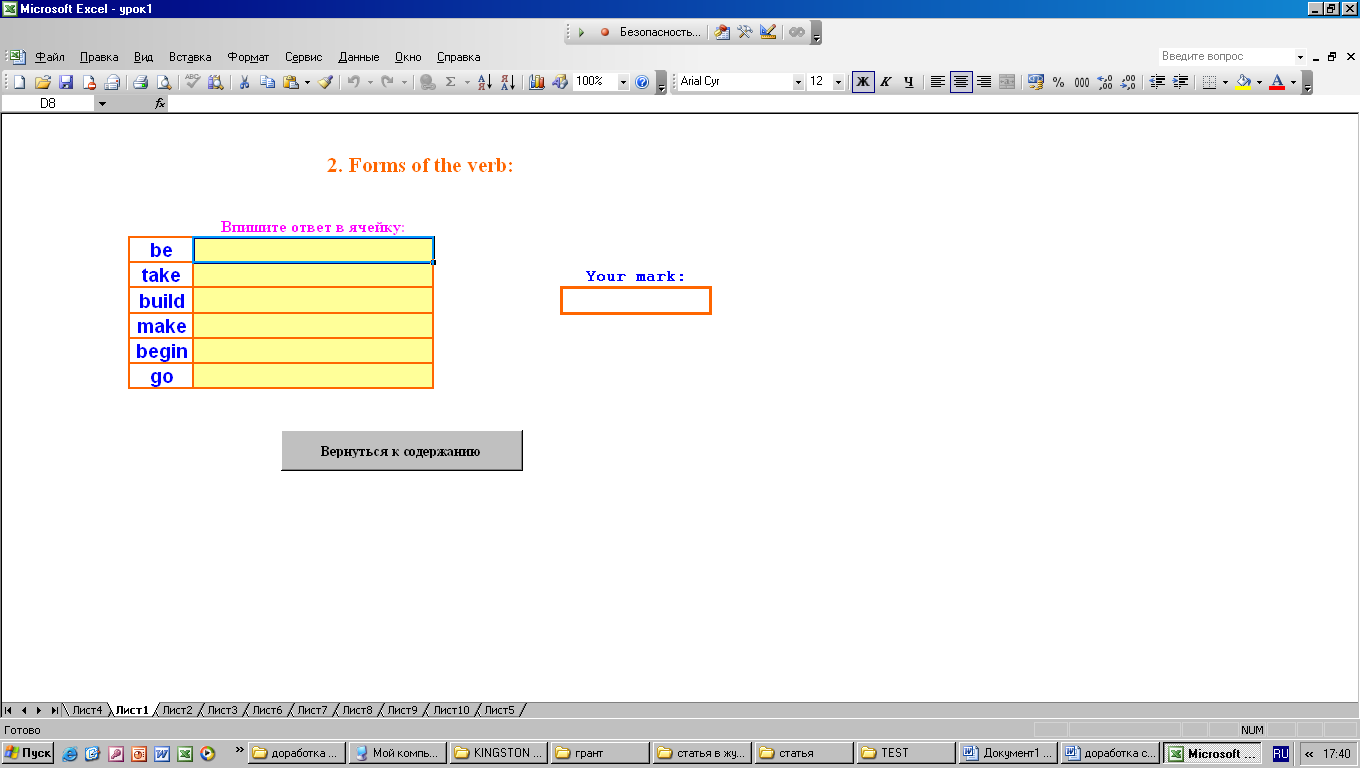Toggle Align Right
Screen dimensions: 1360x768
(984, 82)
